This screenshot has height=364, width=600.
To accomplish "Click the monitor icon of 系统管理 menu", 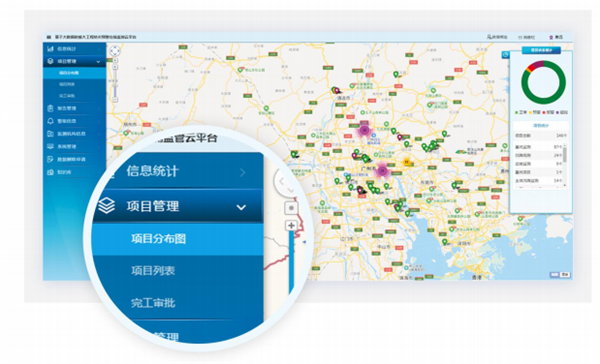I will (x=50, y=146).
